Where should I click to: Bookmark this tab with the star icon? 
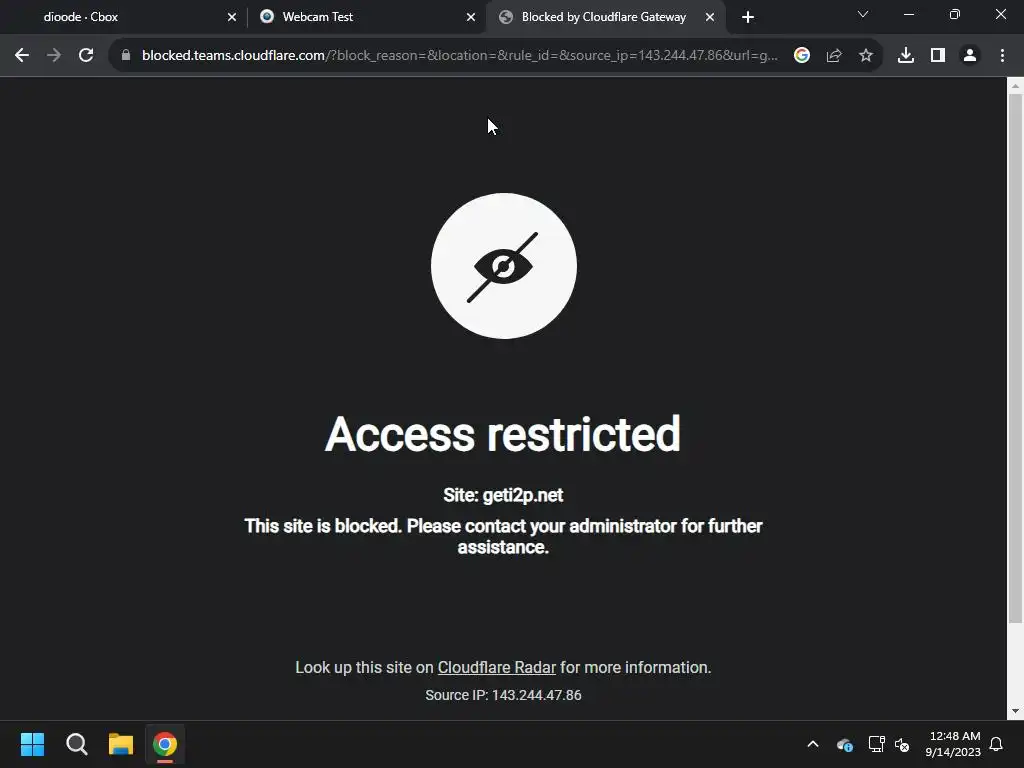pos(866,56)
